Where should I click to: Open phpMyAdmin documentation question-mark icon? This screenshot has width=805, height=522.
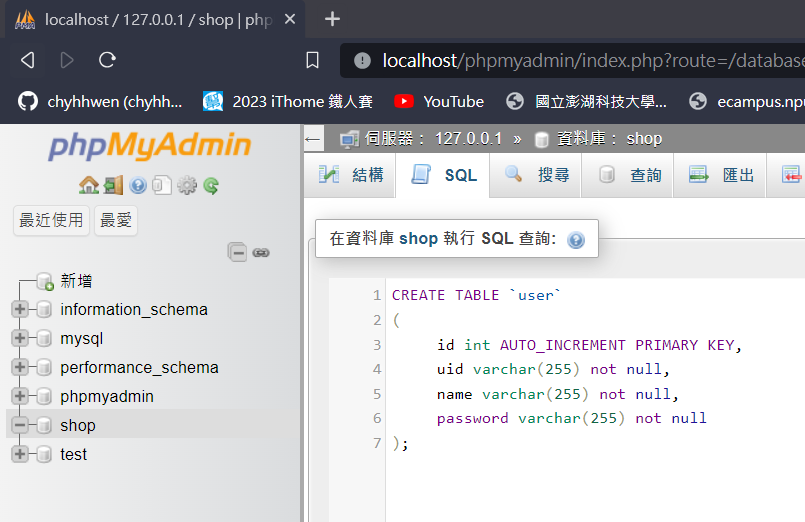pos(138,185)
